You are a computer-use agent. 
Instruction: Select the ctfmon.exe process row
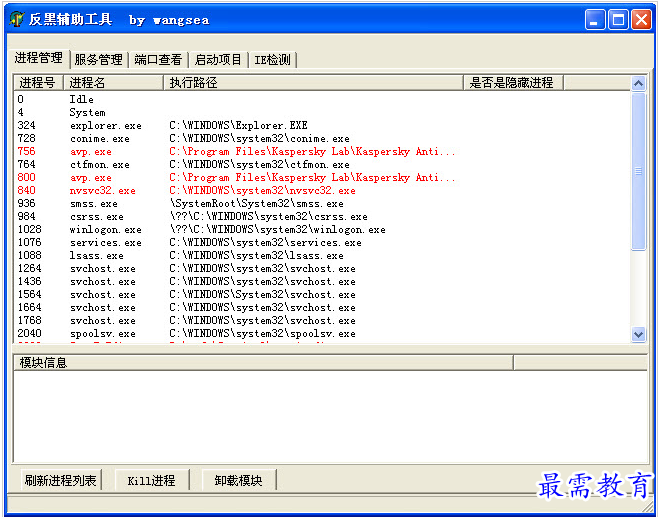point(322,165)
